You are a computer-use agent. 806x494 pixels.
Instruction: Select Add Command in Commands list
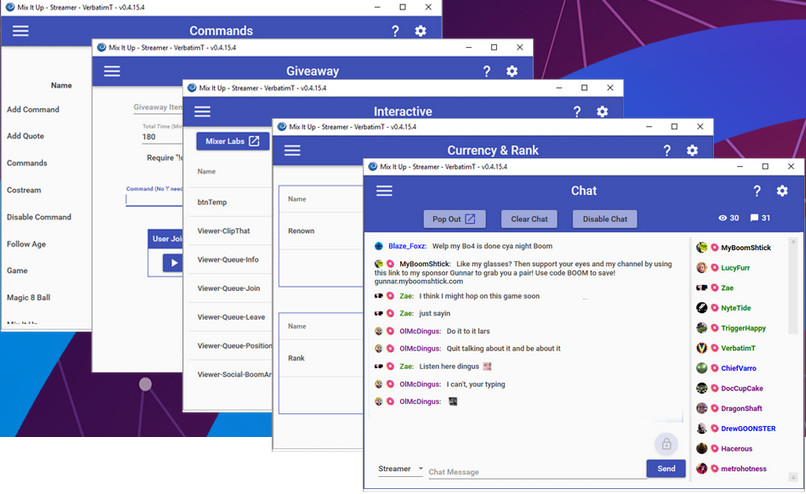tap(33, 109)
